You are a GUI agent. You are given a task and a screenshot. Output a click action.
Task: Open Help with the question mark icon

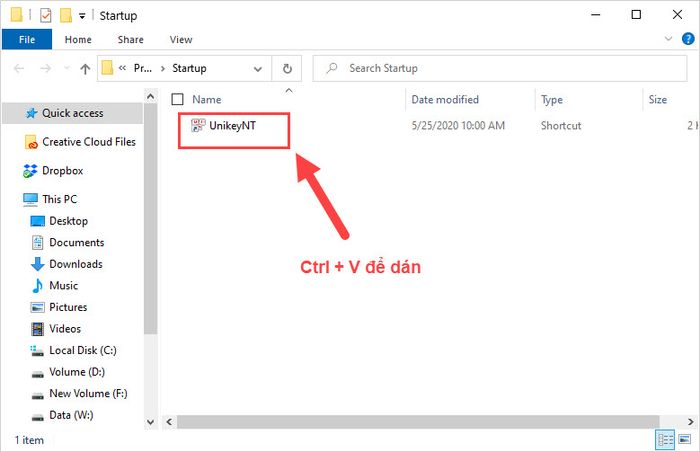(688, 39)
